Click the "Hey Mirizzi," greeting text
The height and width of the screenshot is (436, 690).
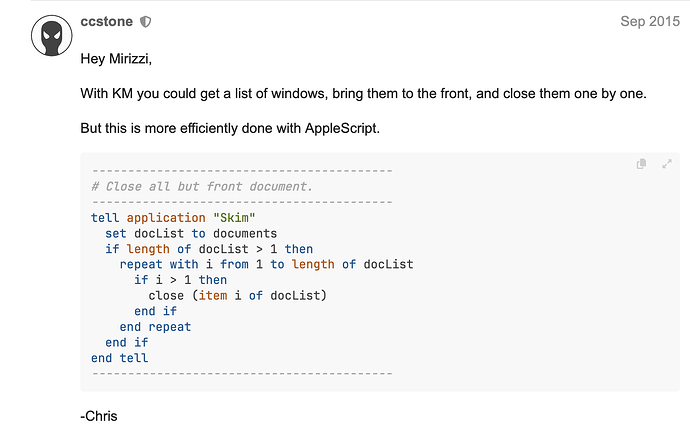(116, 59)
